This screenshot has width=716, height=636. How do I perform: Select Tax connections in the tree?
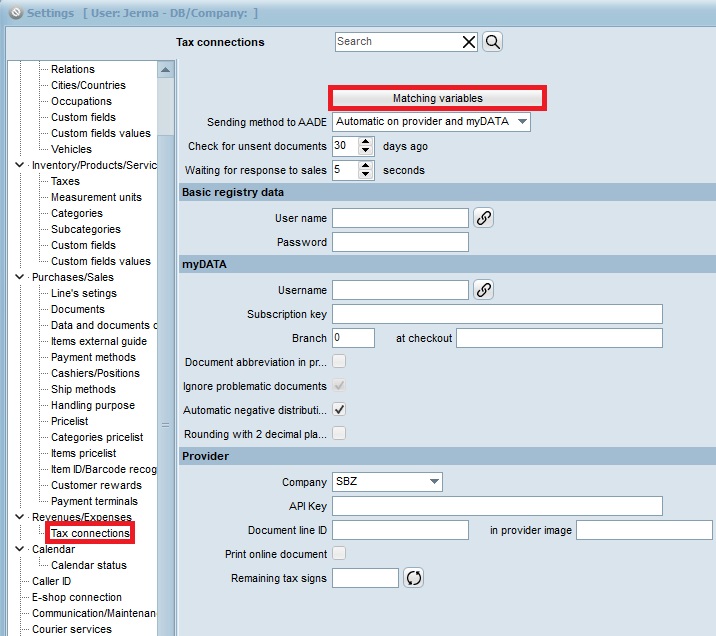[90, 533]
